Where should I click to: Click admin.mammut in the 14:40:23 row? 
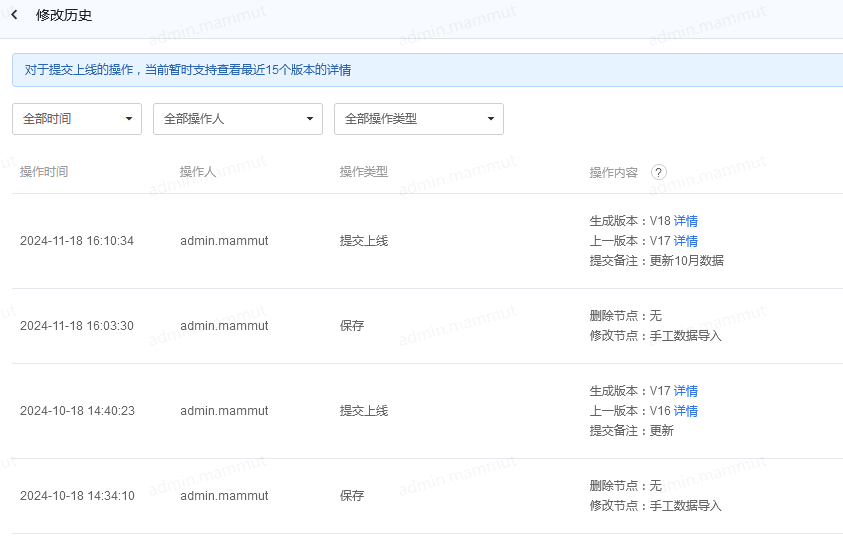tap(224, 411)
